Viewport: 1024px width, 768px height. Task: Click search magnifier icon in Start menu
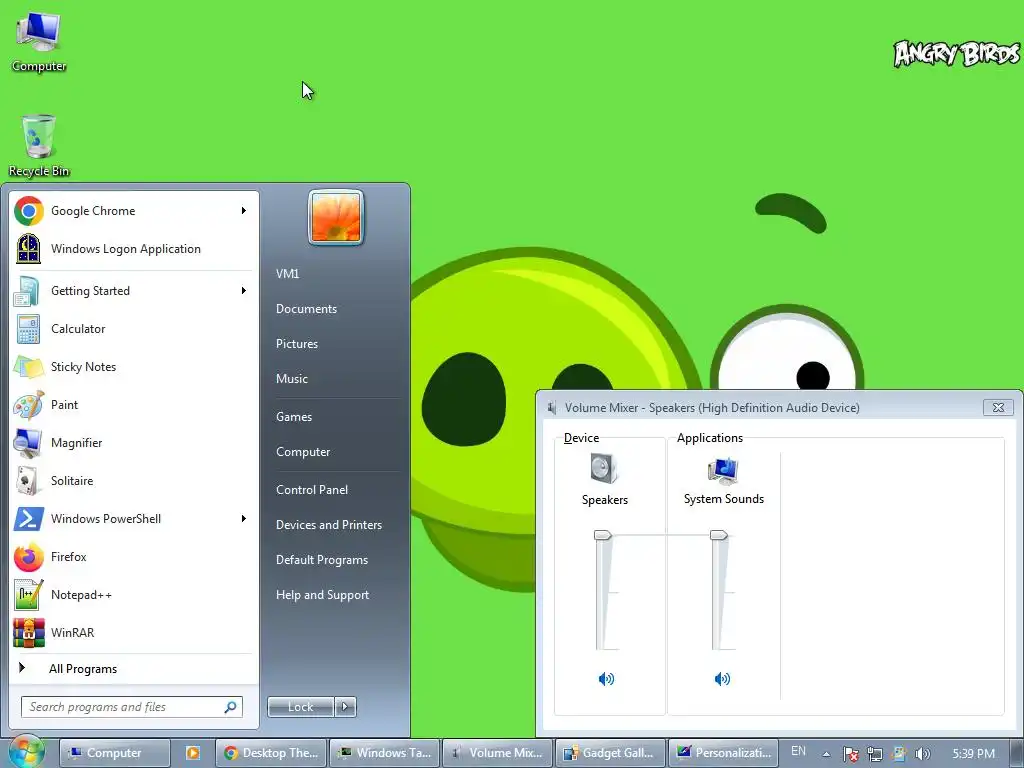point(230,707)
